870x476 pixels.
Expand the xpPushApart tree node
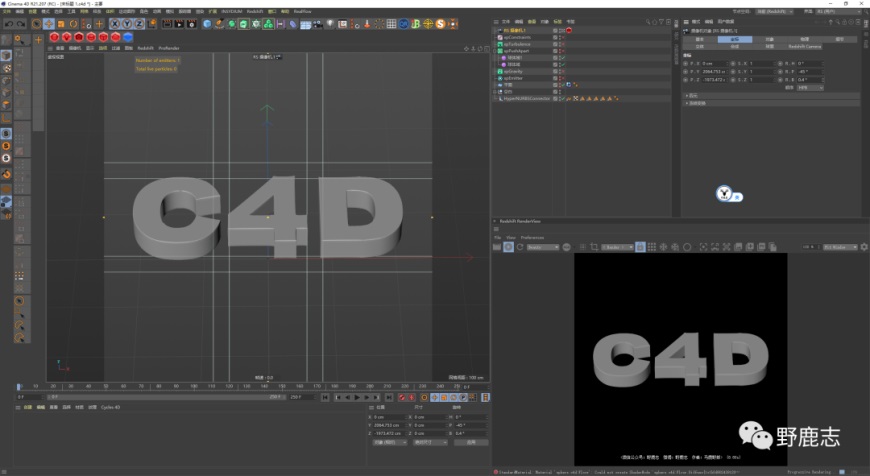pos(495,51)
